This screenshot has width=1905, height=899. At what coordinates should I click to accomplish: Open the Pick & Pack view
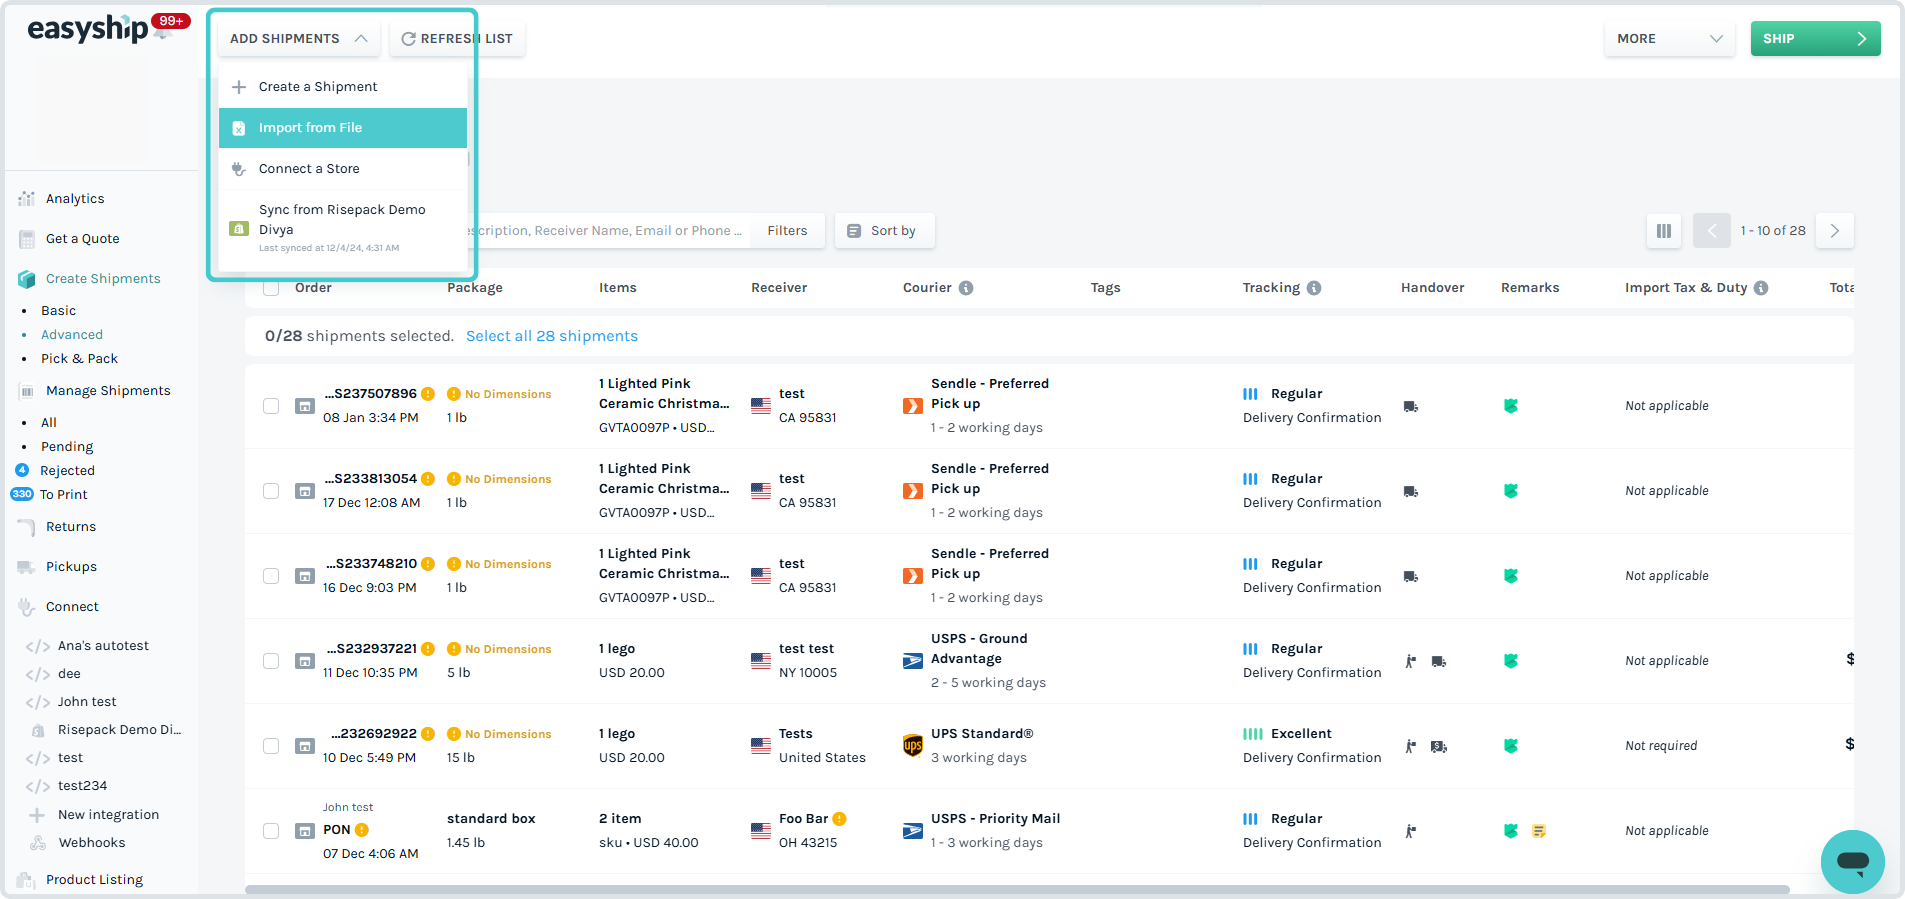[x=79, y=359]
